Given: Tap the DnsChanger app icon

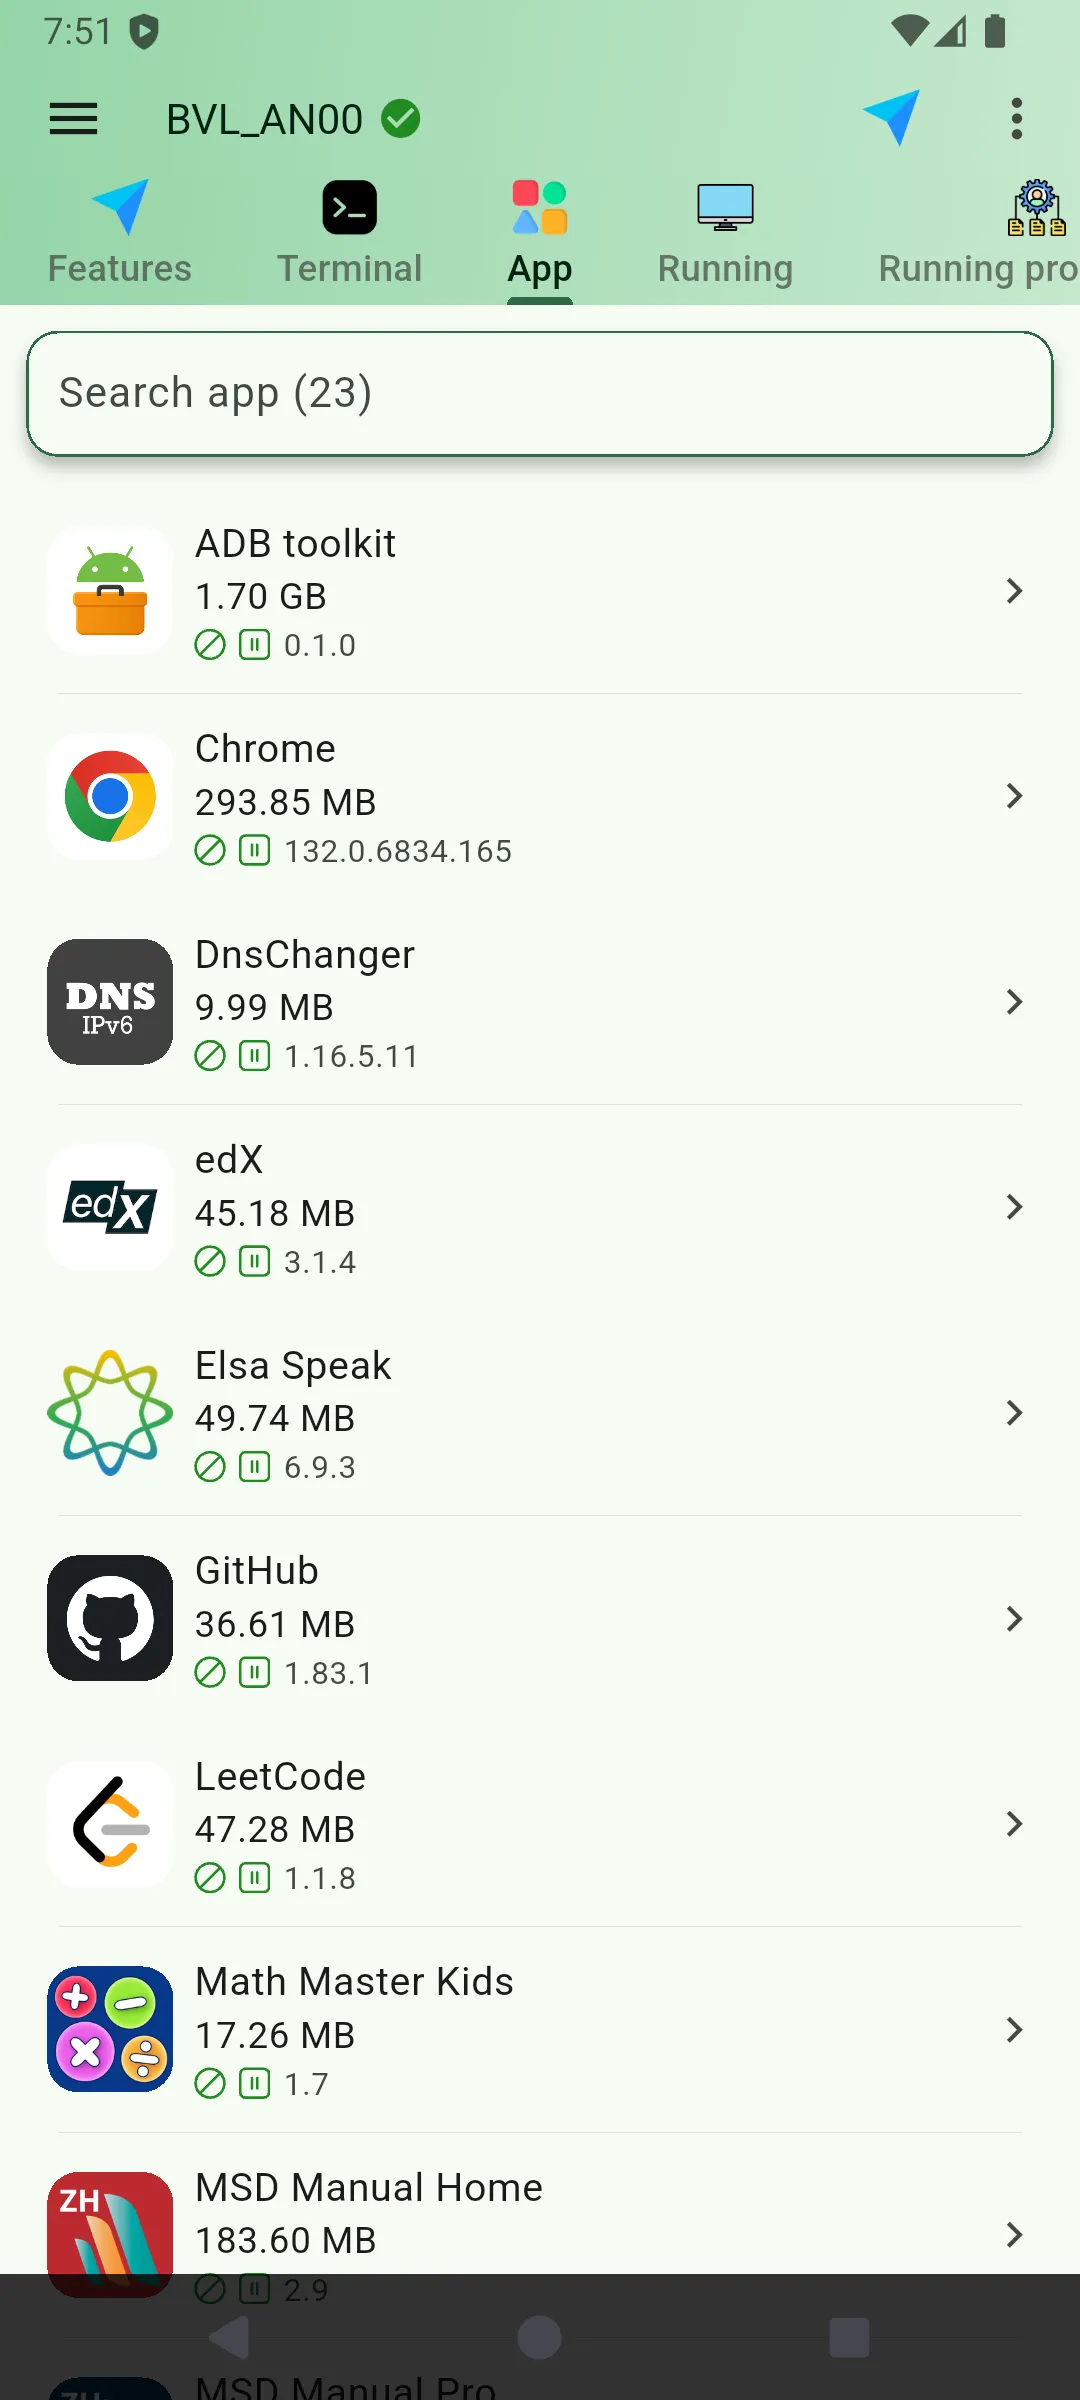Looking at the screenshot, I should coord(110,1002).
